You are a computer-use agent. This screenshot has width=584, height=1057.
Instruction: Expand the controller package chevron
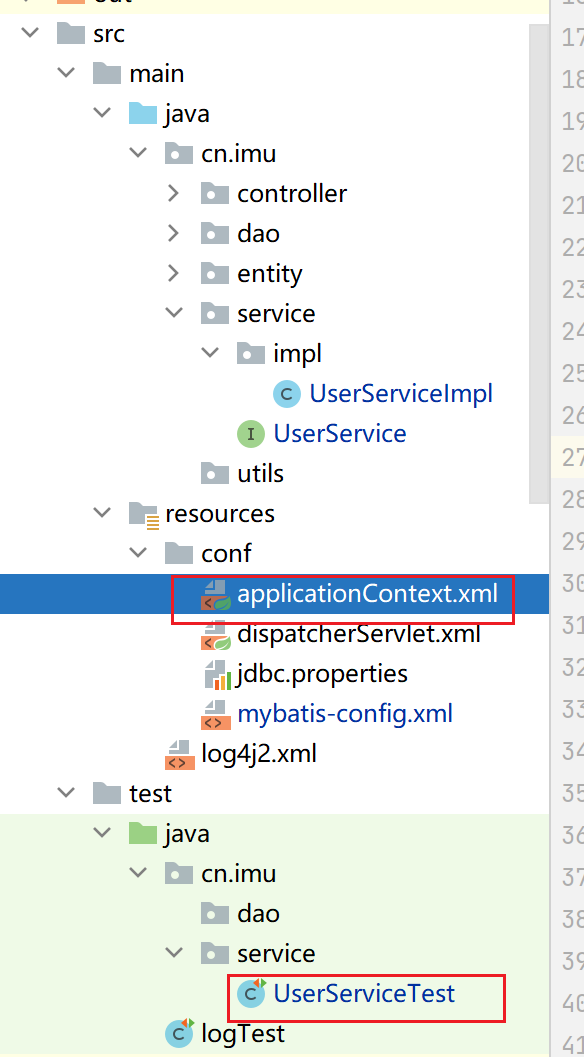pos(174,193)
